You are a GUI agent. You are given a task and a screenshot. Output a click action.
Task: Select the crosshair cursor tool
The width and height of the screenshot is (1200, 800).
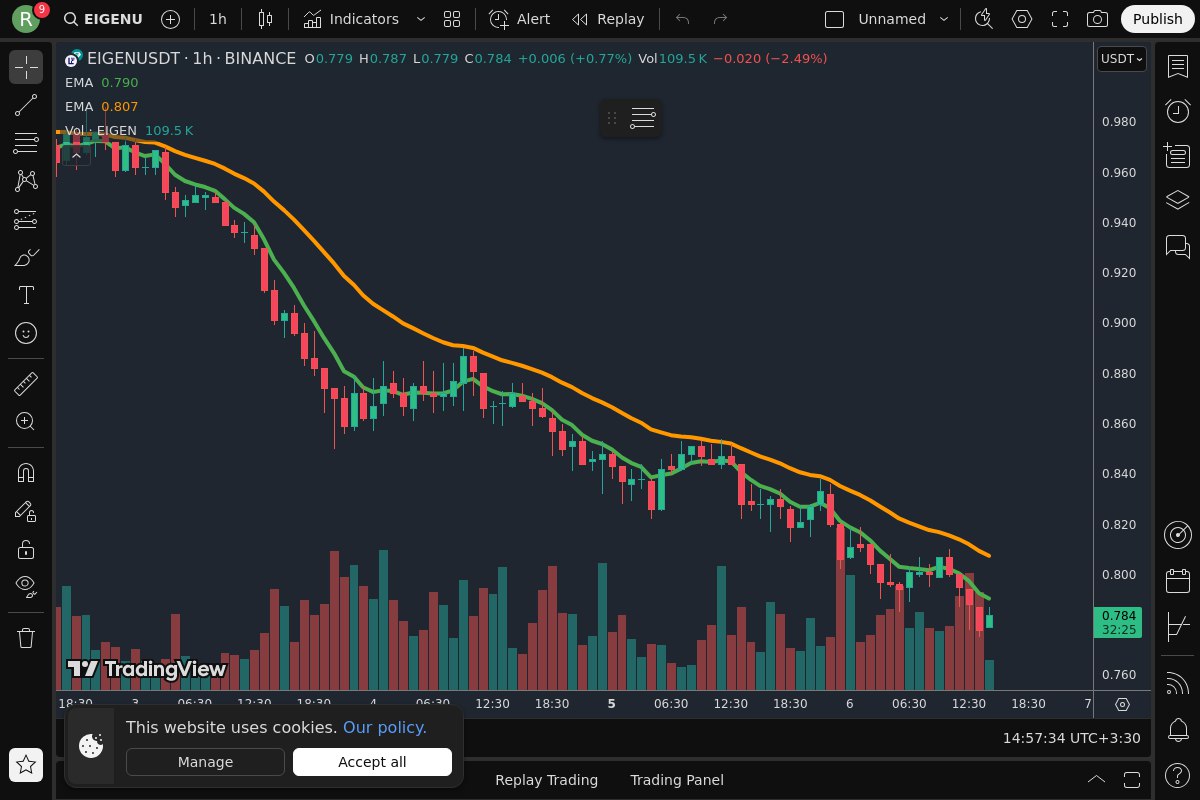point(26,67)
